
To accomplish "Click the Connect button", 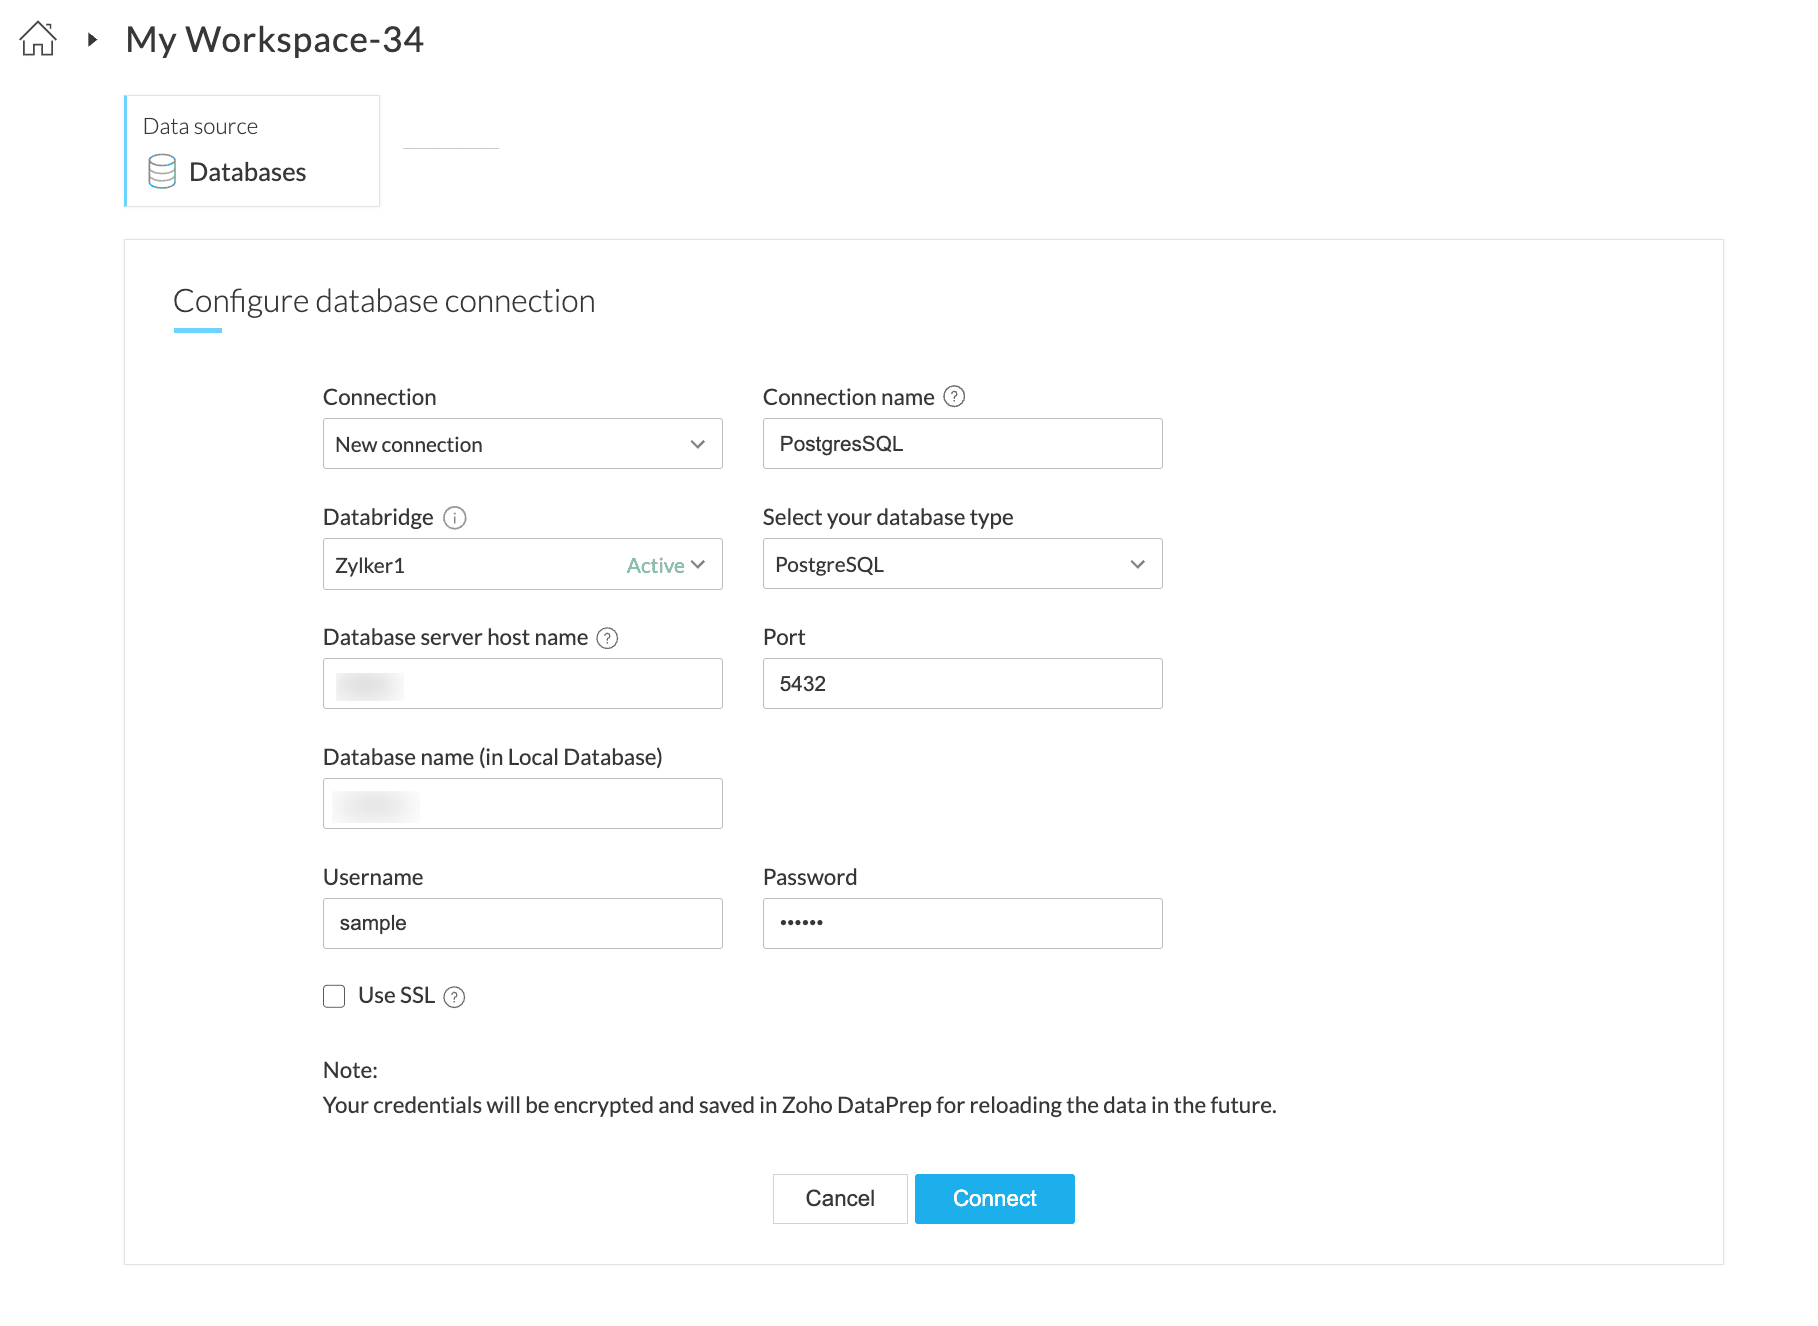I will (x=994, y=1198).
